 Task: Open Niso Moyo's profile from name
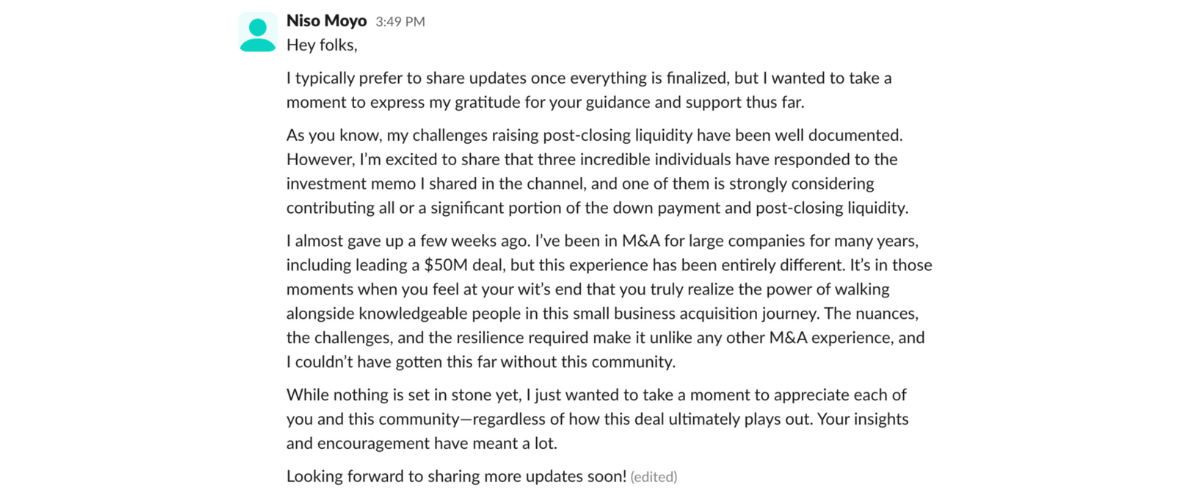coord(326,21)
